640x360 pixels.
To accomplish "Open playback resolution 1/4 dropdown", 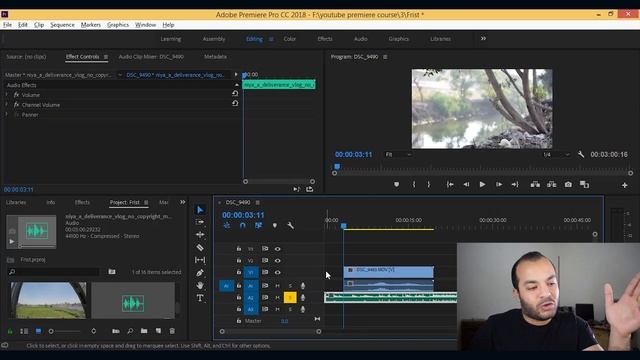I will pyautogui.click(x=556, y=155).
